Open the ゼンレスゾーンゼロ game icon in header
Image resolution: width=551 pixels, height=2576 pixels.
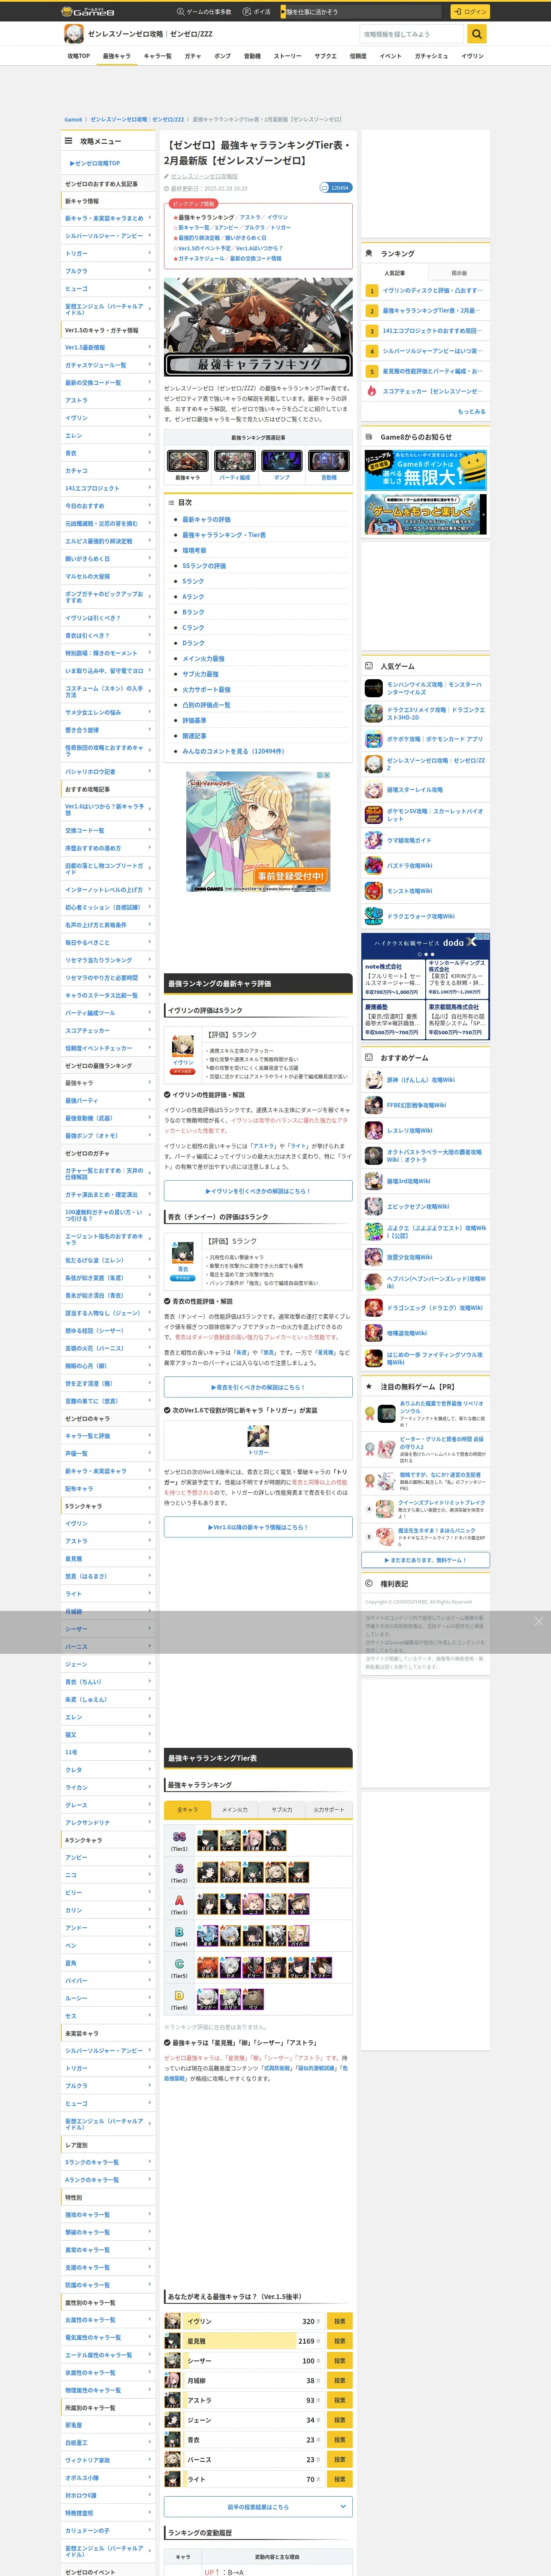pos(73,34)
